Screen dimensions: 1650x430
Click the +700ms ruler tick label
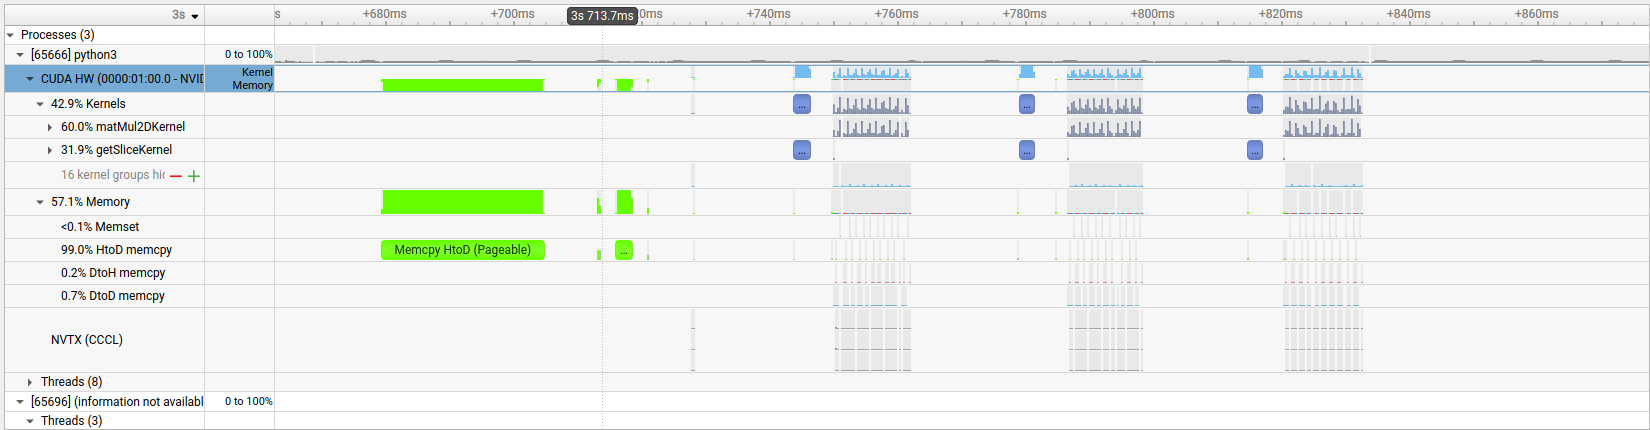[513, 14]
